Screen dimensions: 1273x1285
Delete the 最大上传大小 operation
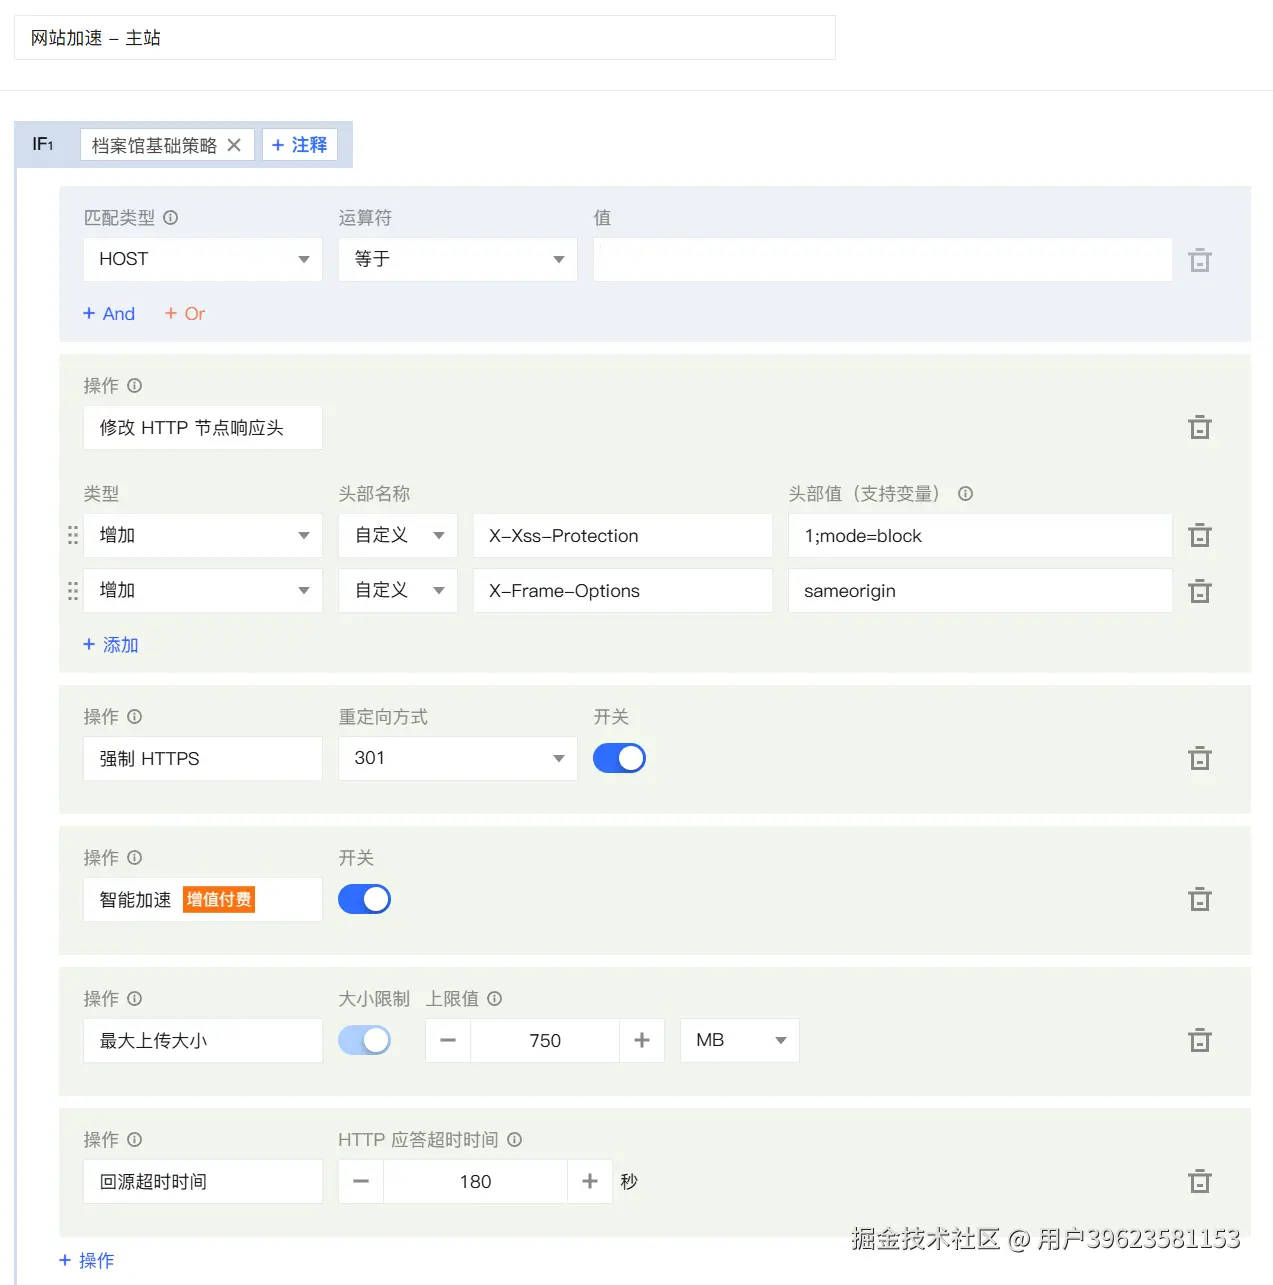tap(1200, 1041)
